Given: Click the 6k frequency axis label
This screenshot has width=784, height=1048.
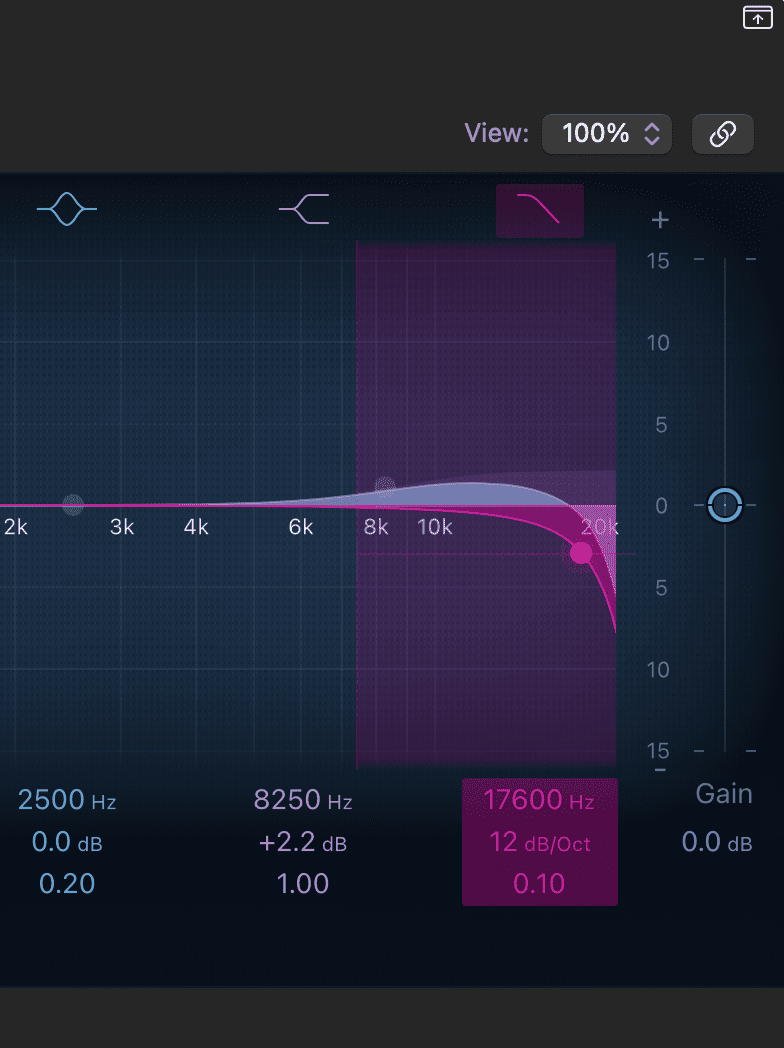Looking at the screenshot, I should click(x=301, y=527).
